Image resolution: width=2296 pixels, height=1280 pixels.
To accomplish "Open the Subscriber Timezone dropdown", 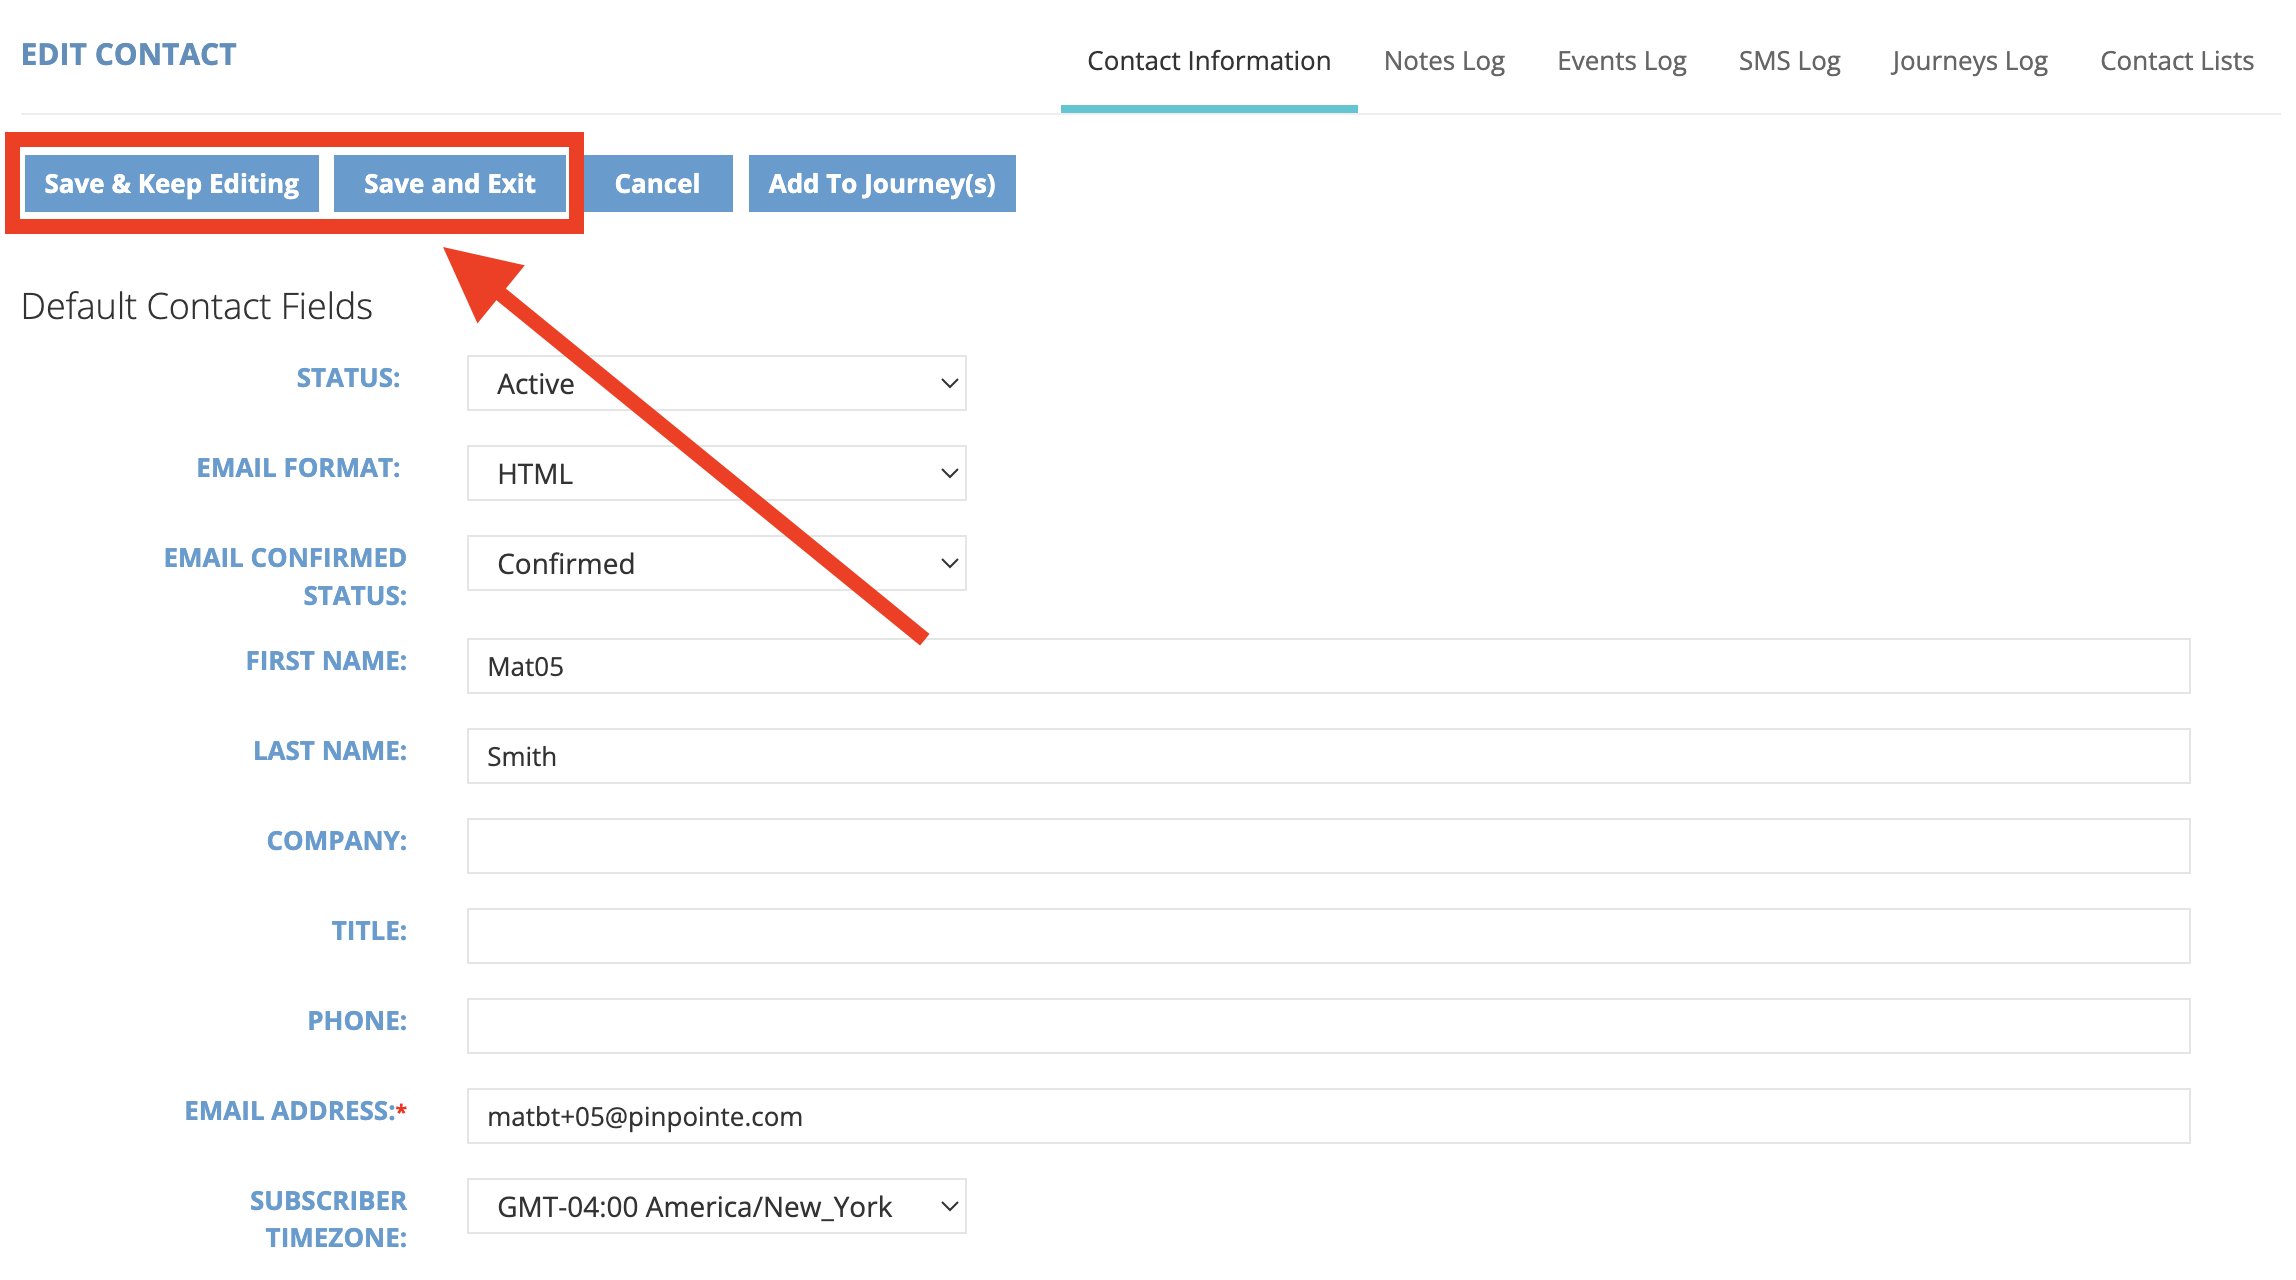I will tap(716, 1206).
